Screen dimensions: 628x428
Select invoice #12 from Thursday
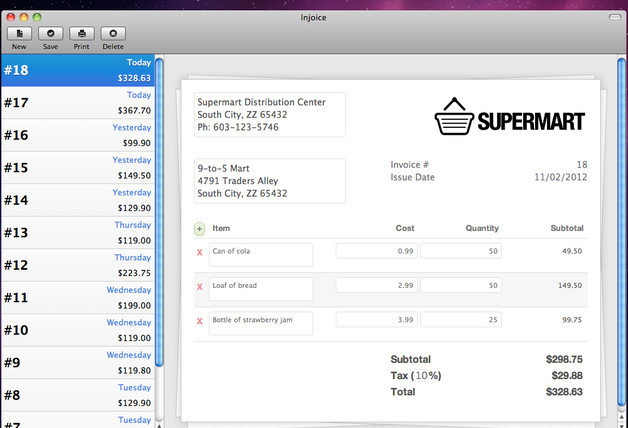point(77,265)
